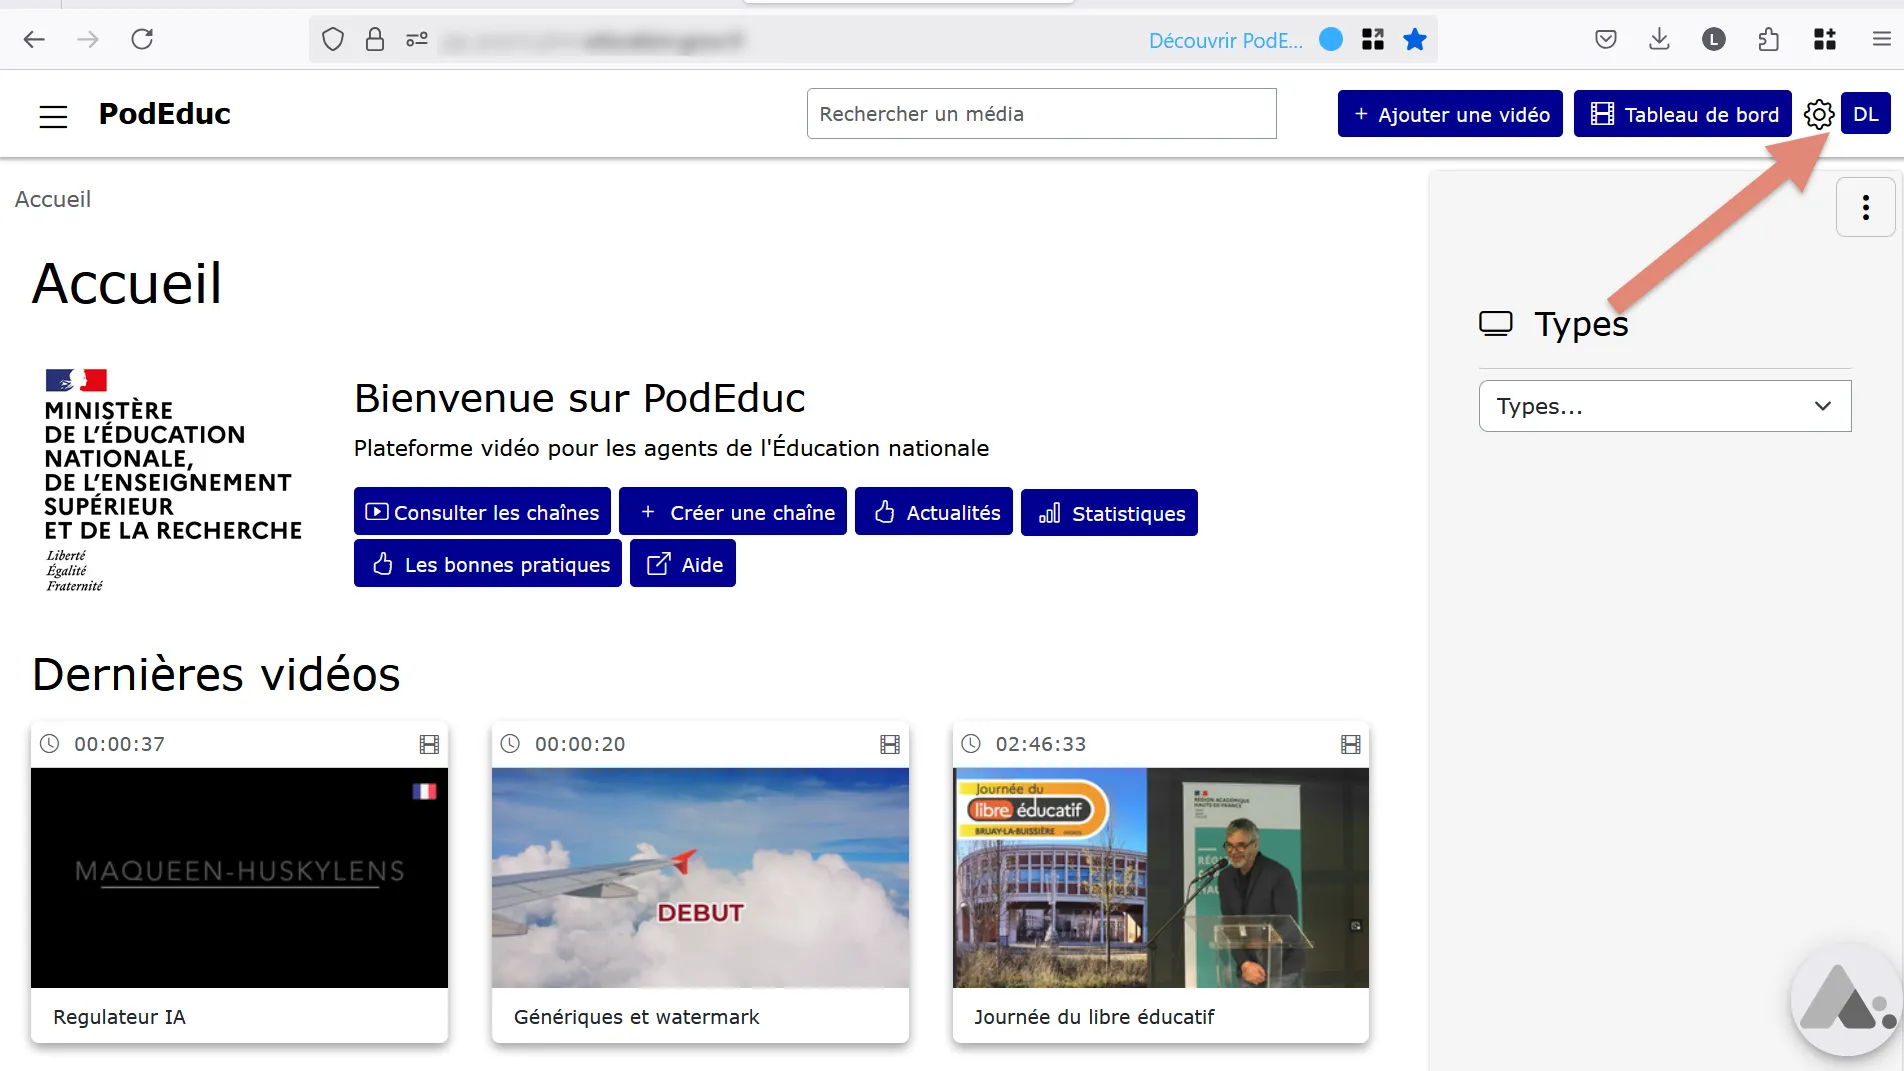Click the Ministère de l'Éducation nationale logo
Viewport: 1904px width, 1071px height.
(173, 481)
